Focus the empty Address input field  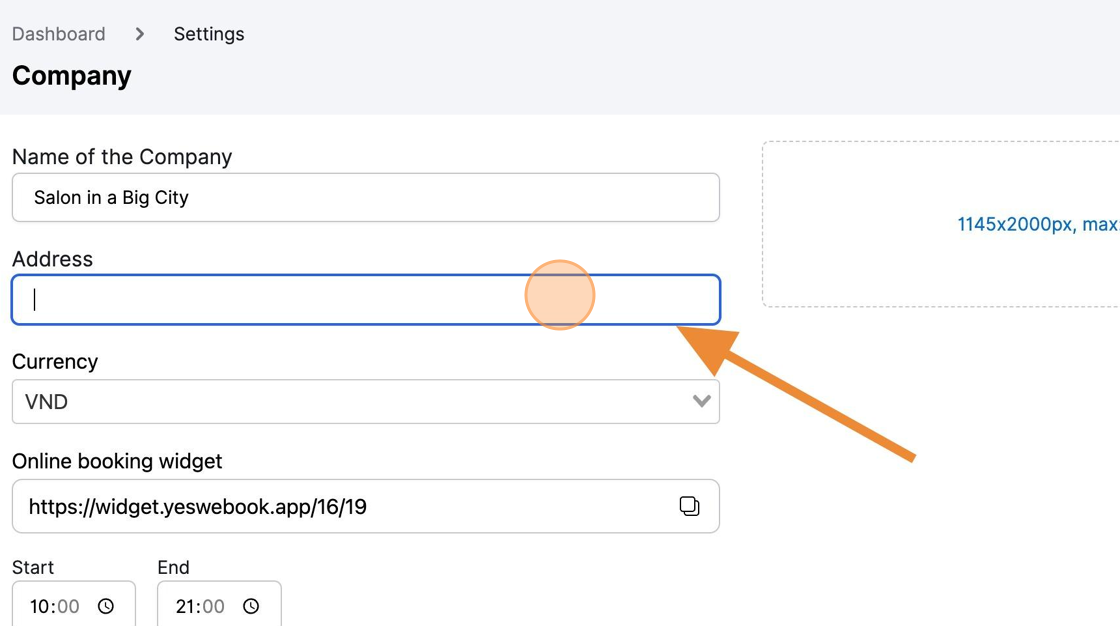click(x=366, y=299)
